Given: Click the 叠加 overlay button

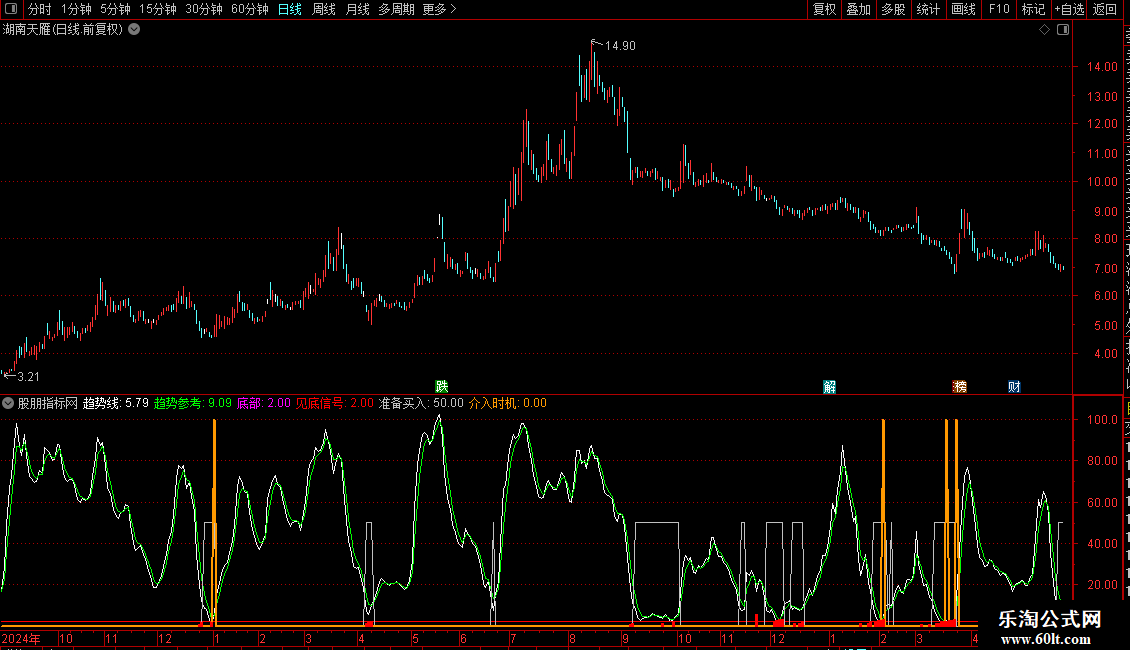Looking at the screenshot, I should click(x=858, y=9).
